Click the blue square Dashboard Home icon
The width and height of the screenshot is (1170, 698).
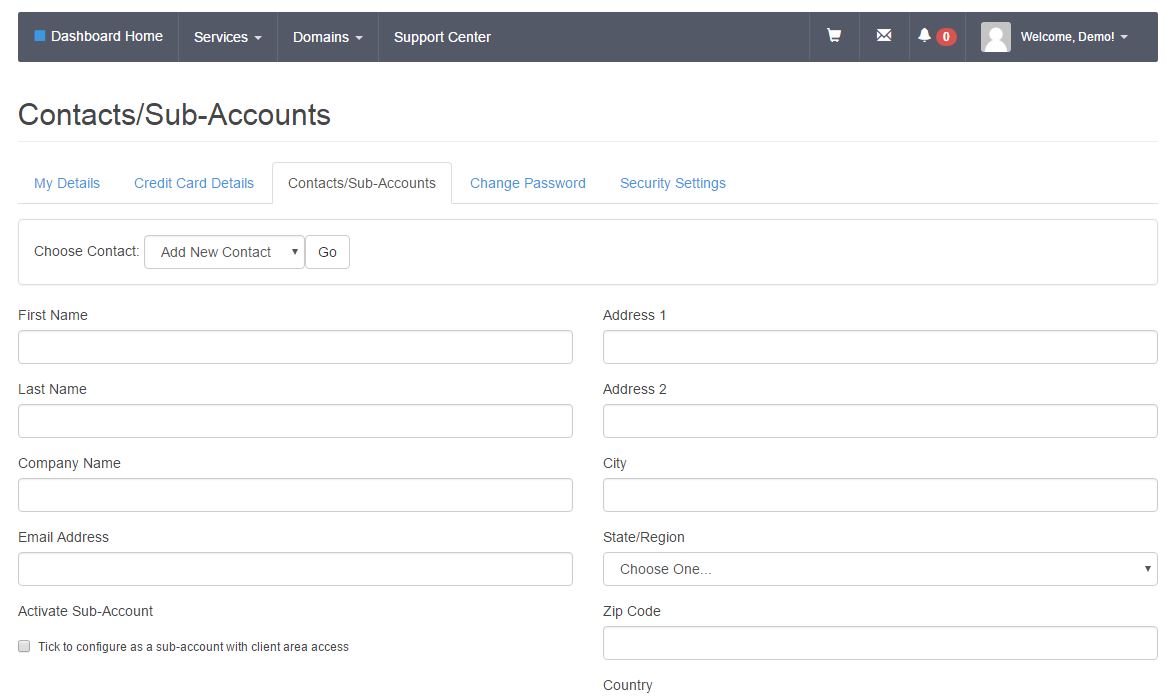click(40, 35)
